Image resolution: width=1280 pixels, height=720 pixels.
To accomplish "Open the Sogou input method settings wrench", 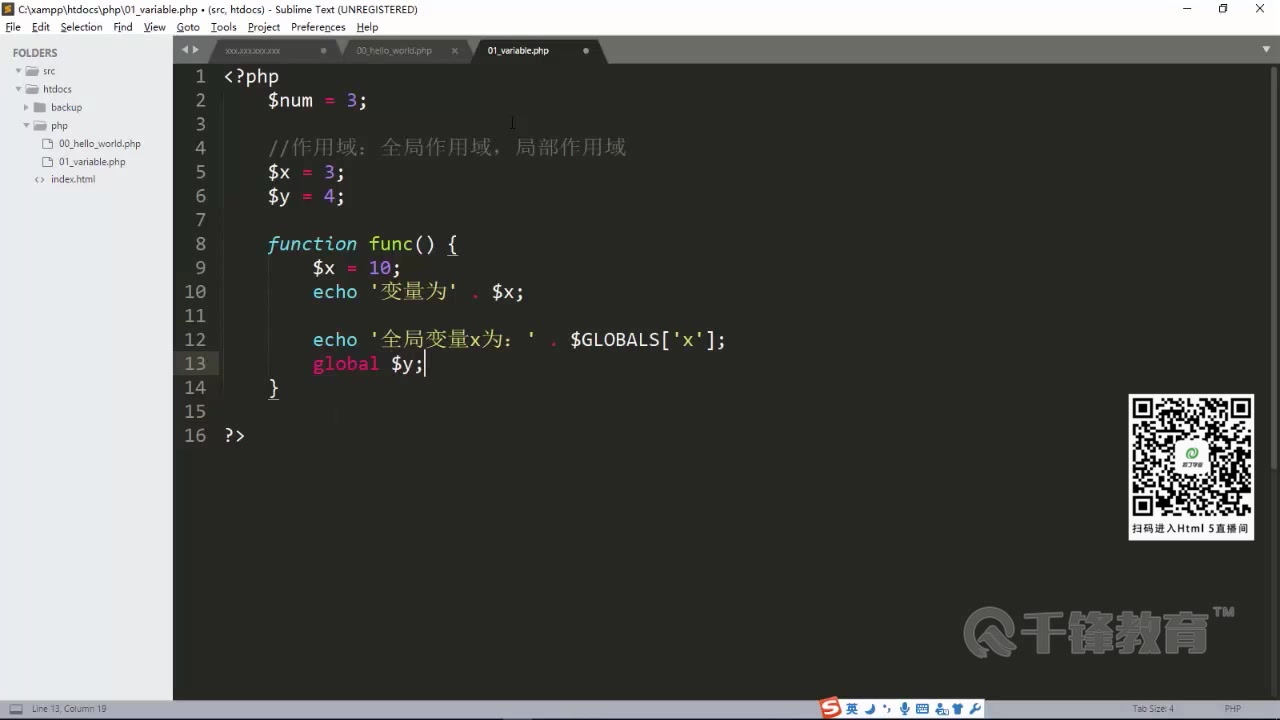I will (x=975, y=708).
